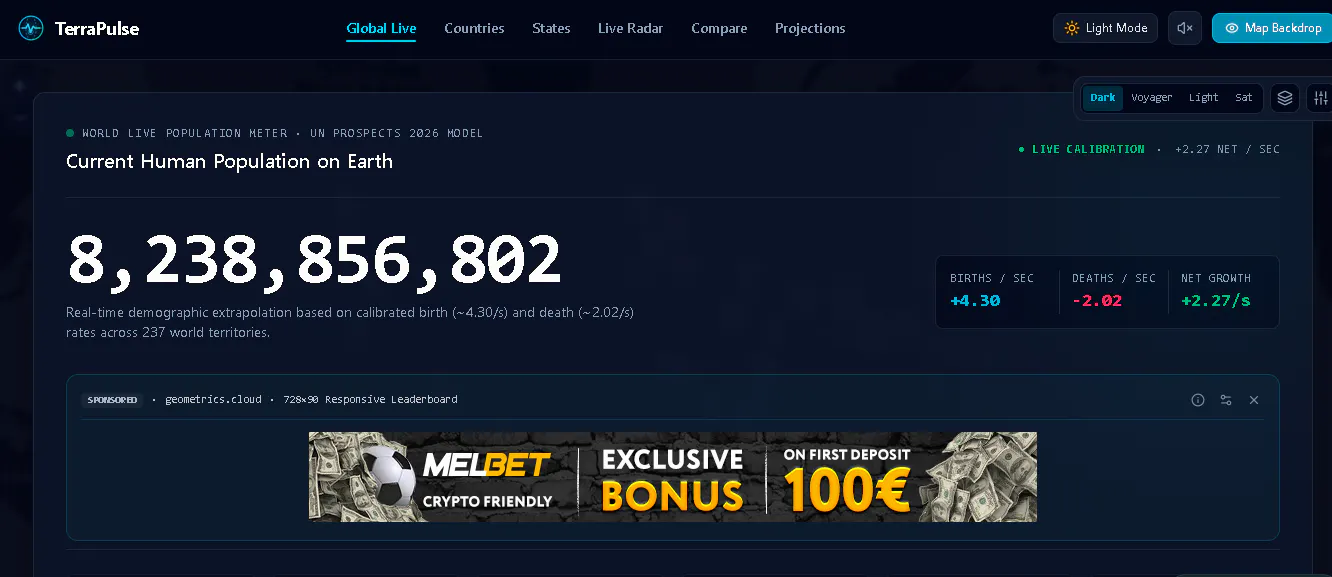Viewport: 1332px width, 577px height.
Task: Go to the Countries tab
Action: click(474, 28)
